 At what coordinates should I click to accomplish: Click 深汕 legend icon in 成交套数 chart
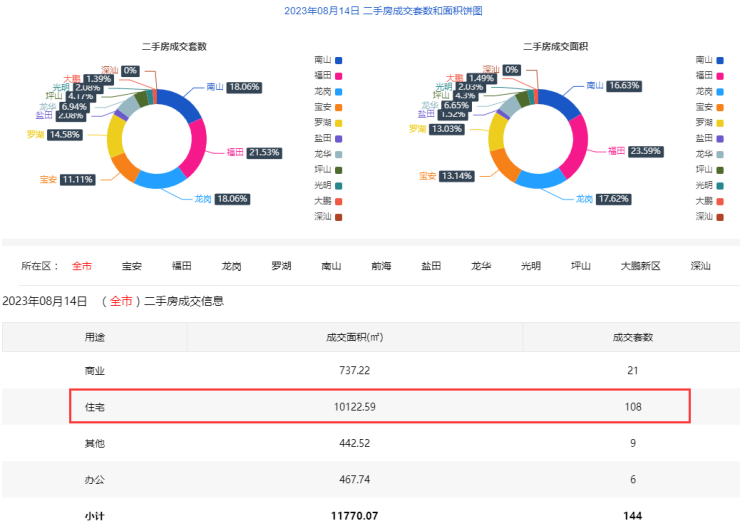coord(339,216)
